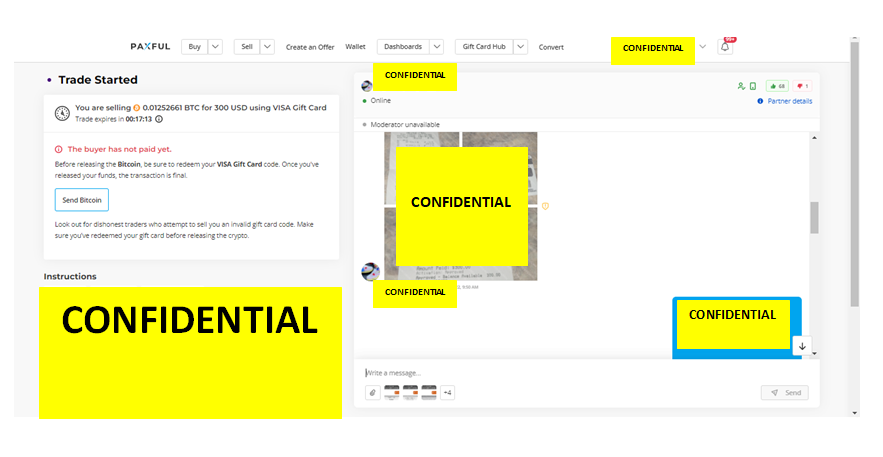Open the Sell menu
The height and width of the screenshot is (457, 883).
[x=247, y=47]
